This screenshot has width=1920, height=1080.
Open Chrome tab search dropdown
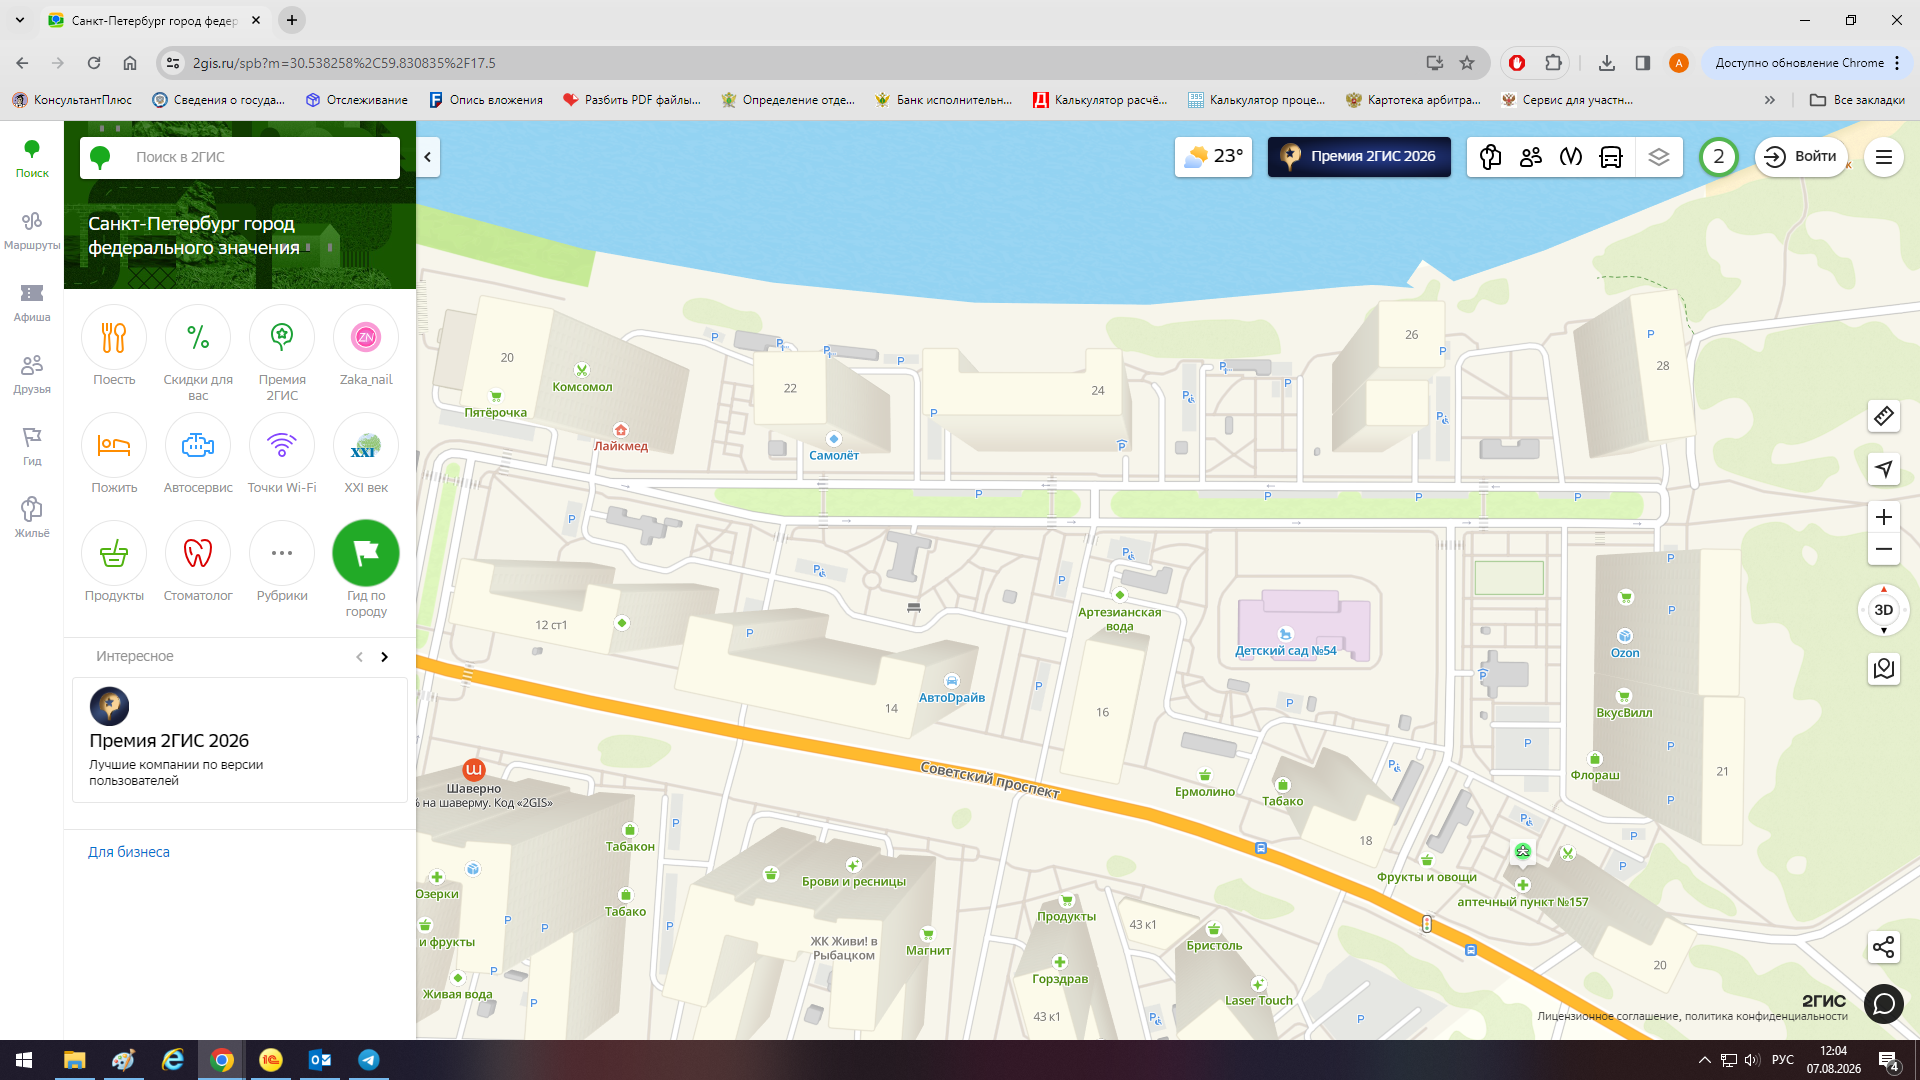pos(20,20)
